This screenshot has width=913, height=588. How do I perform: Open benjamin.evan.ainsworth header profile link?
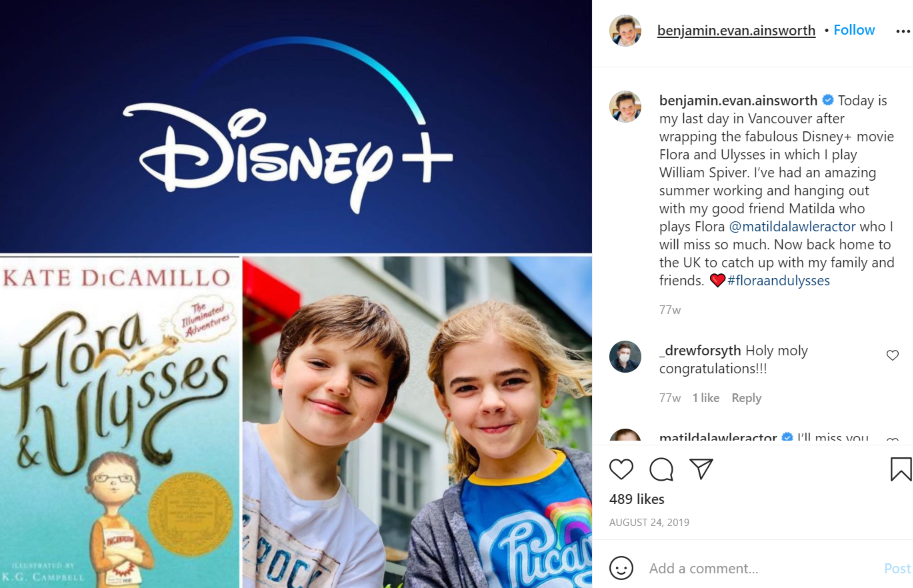point(736,30)
